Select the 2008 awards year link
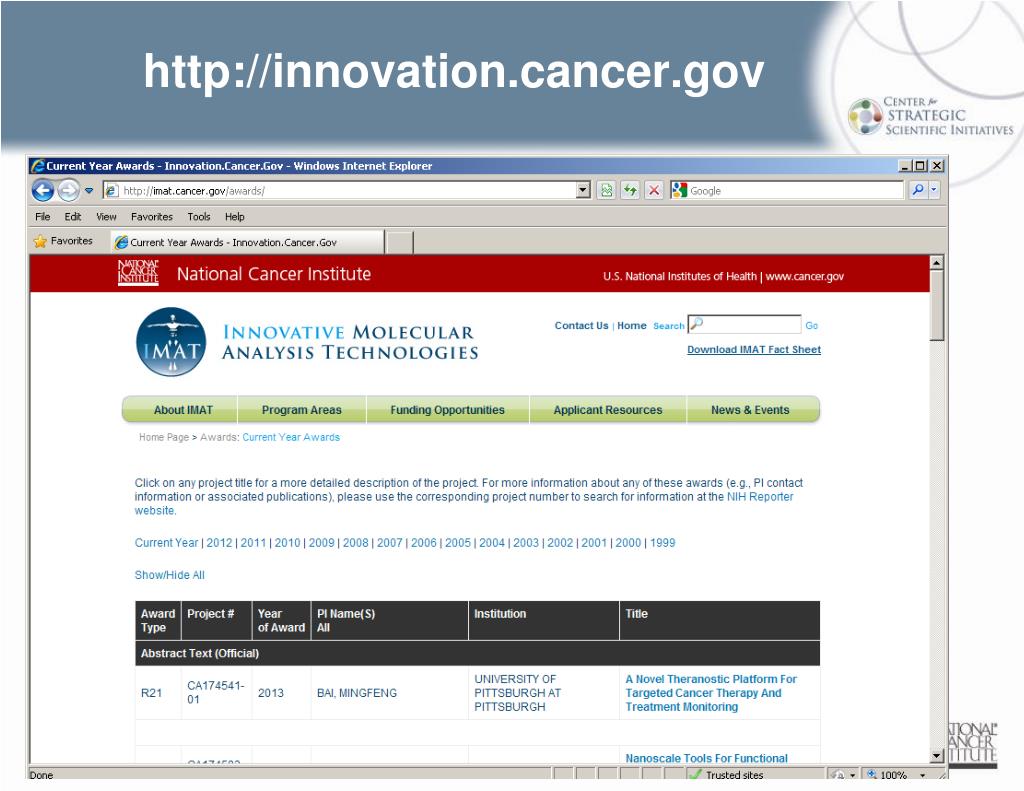This screenshot has width=1024, height=791. pyautogui.click(x=356, y=543)
